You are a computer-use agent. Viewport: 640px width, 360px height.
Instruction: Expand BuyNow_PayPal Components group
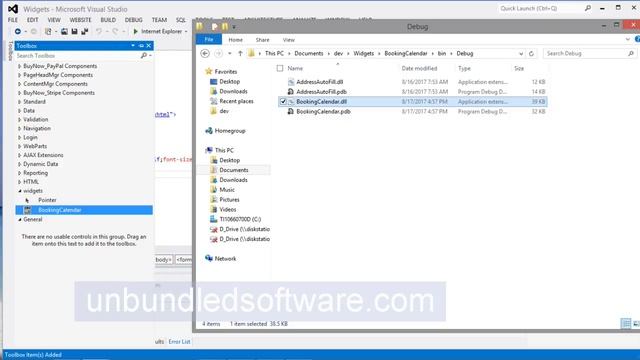[19, 66]
